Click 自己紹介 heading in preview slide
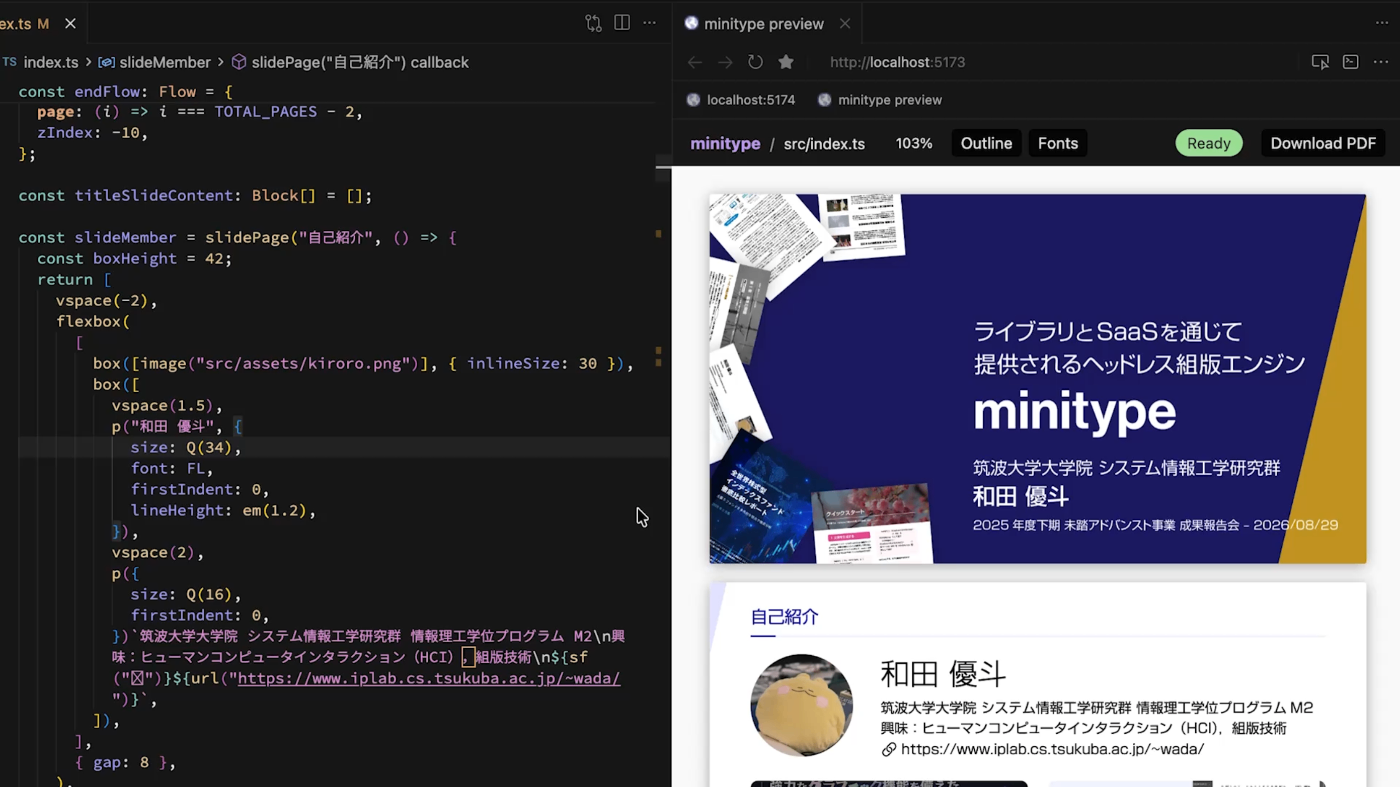 [x=784, y=617]
